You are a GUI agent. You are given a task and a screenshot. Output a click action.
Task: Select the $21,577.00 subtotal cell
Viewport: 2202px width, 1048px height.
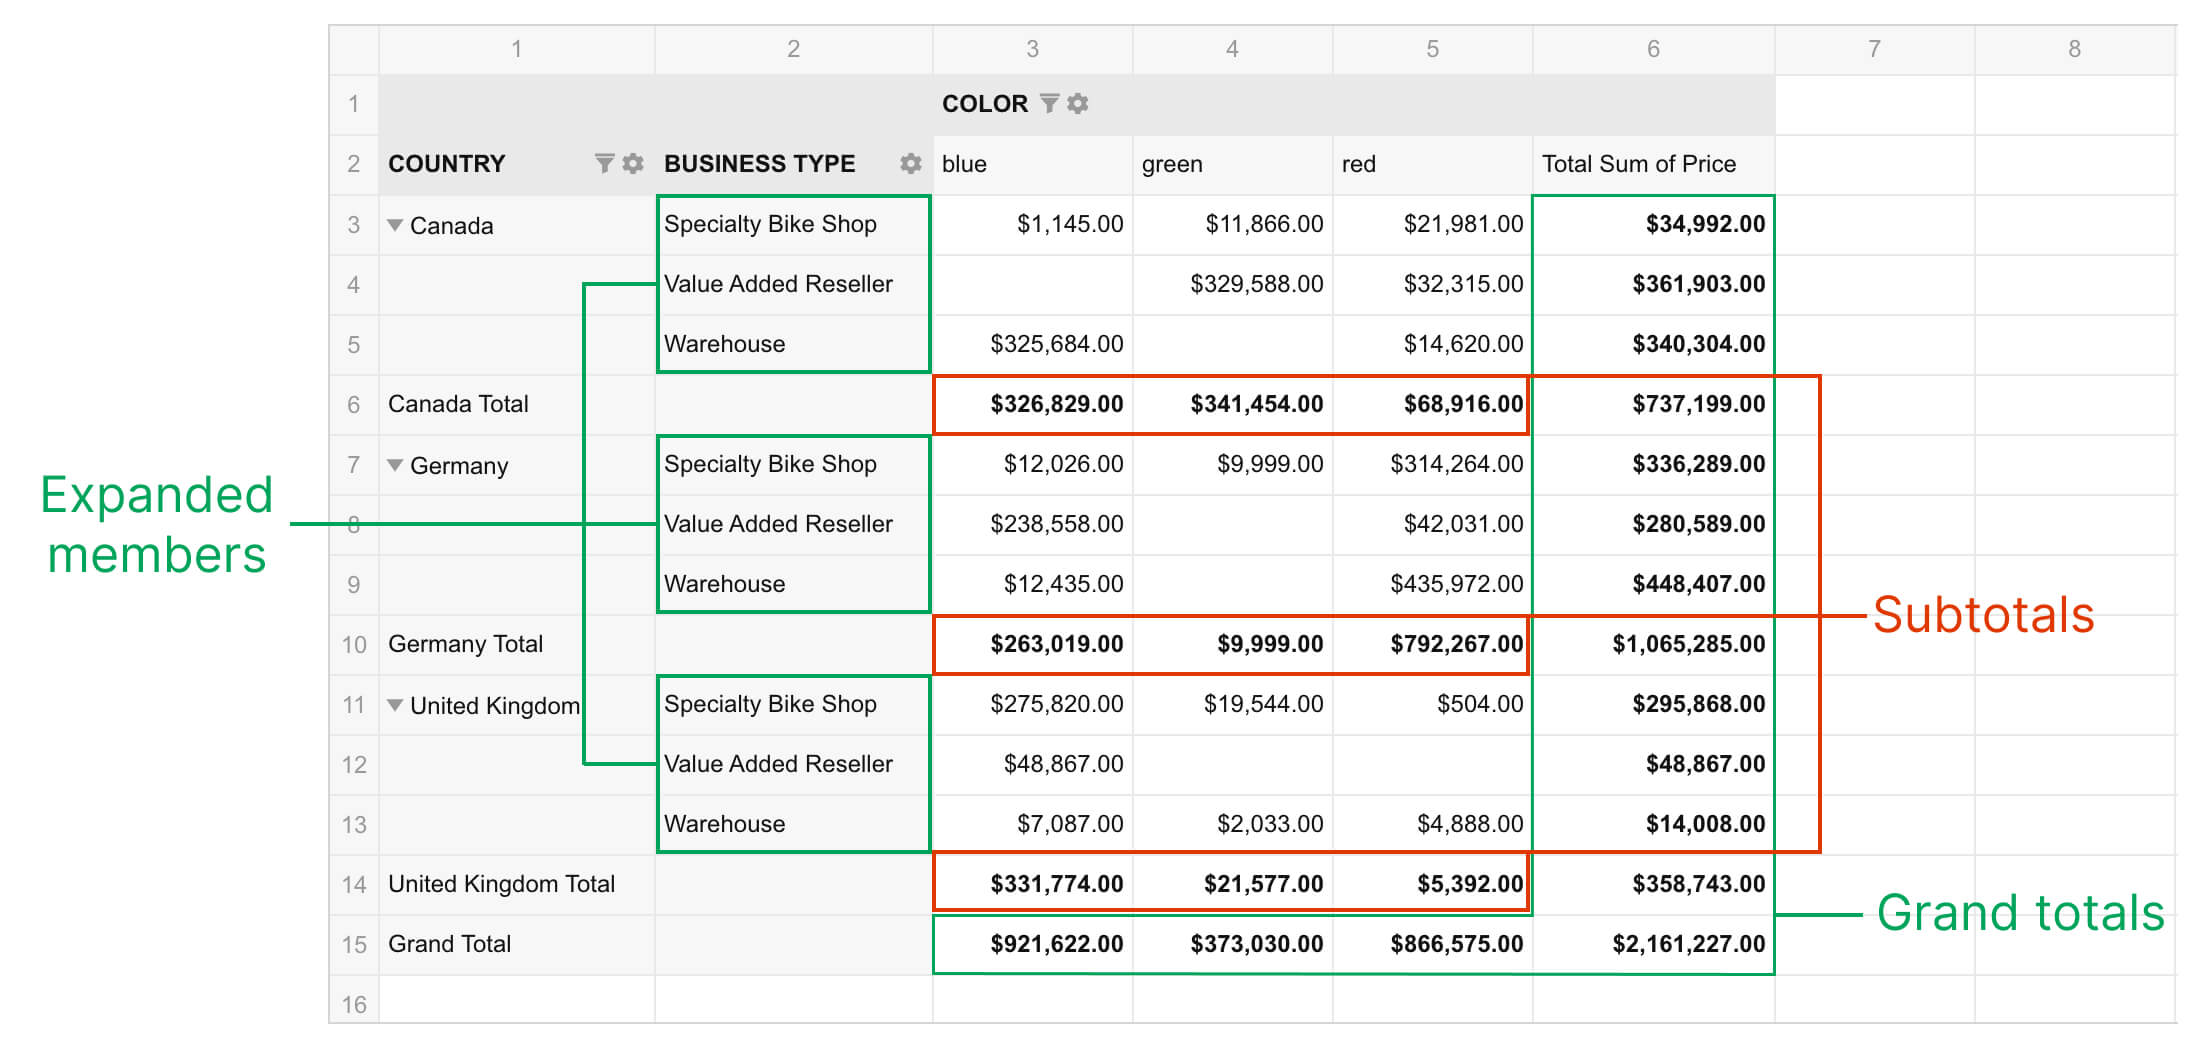1232,885
